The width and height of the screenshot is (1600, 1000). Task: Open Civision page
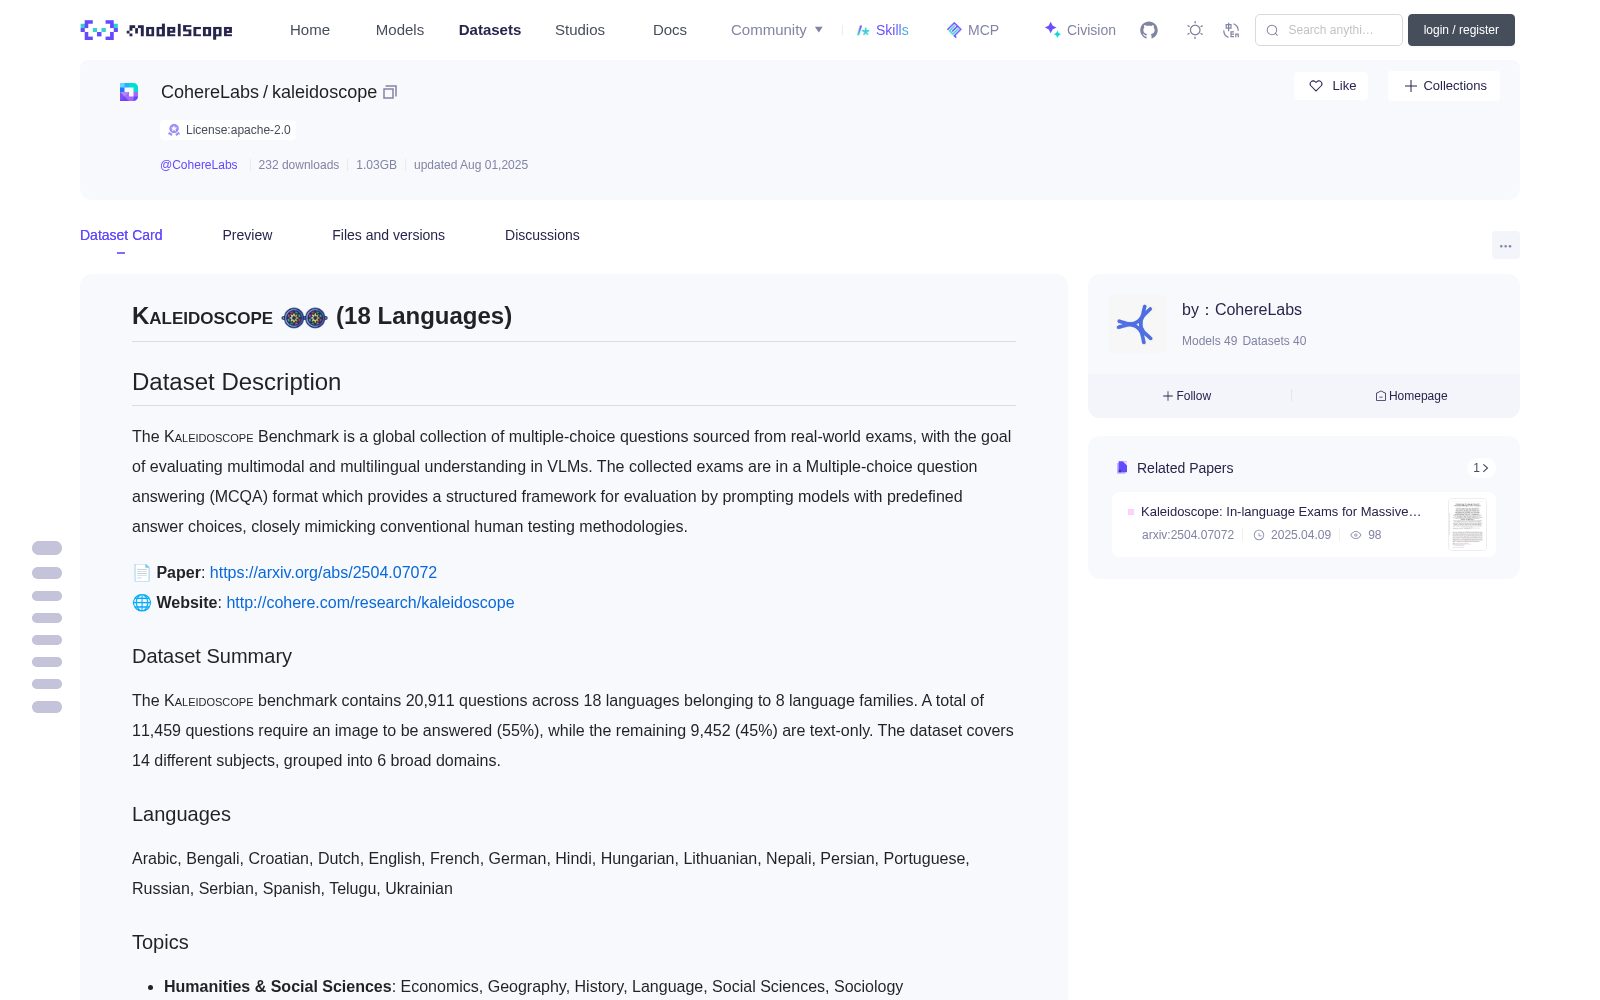pyautogui.click(x=1080, y=30)
